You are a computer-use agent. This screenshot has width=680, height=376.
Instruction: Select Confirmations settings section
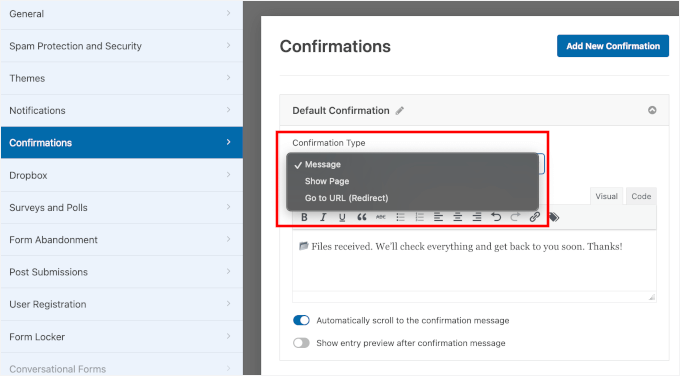pos(122,143)
